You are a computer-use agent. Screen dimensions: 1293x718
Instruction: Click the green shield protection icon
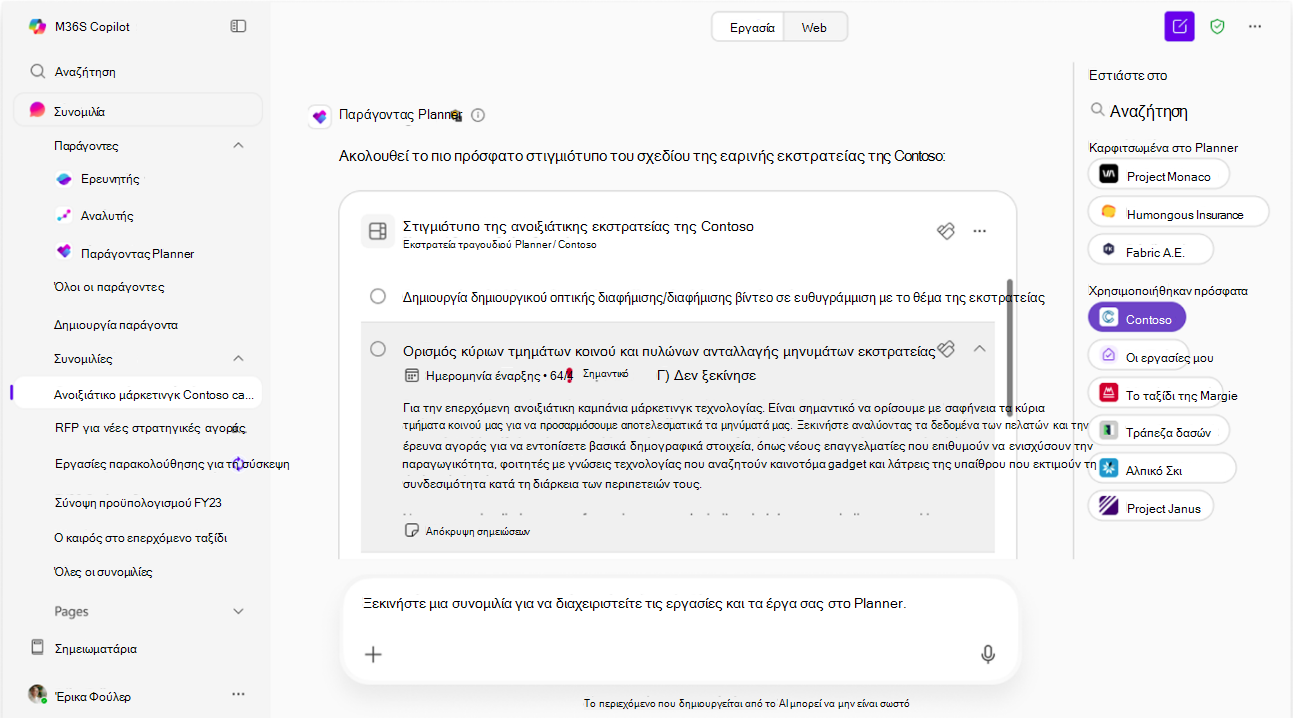click(1217, 27)
